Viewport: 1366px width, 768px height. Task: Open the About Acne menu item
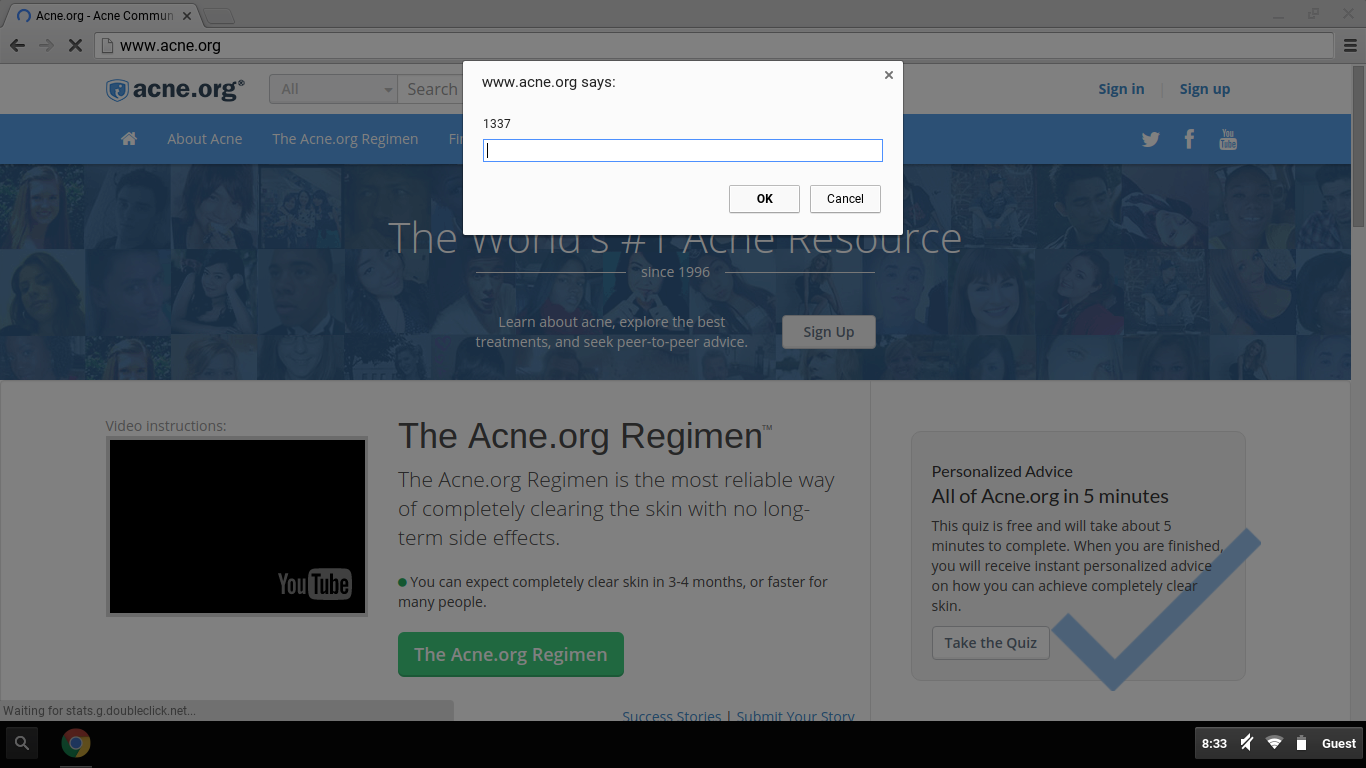pyautogui.click(x=204, y=139)
